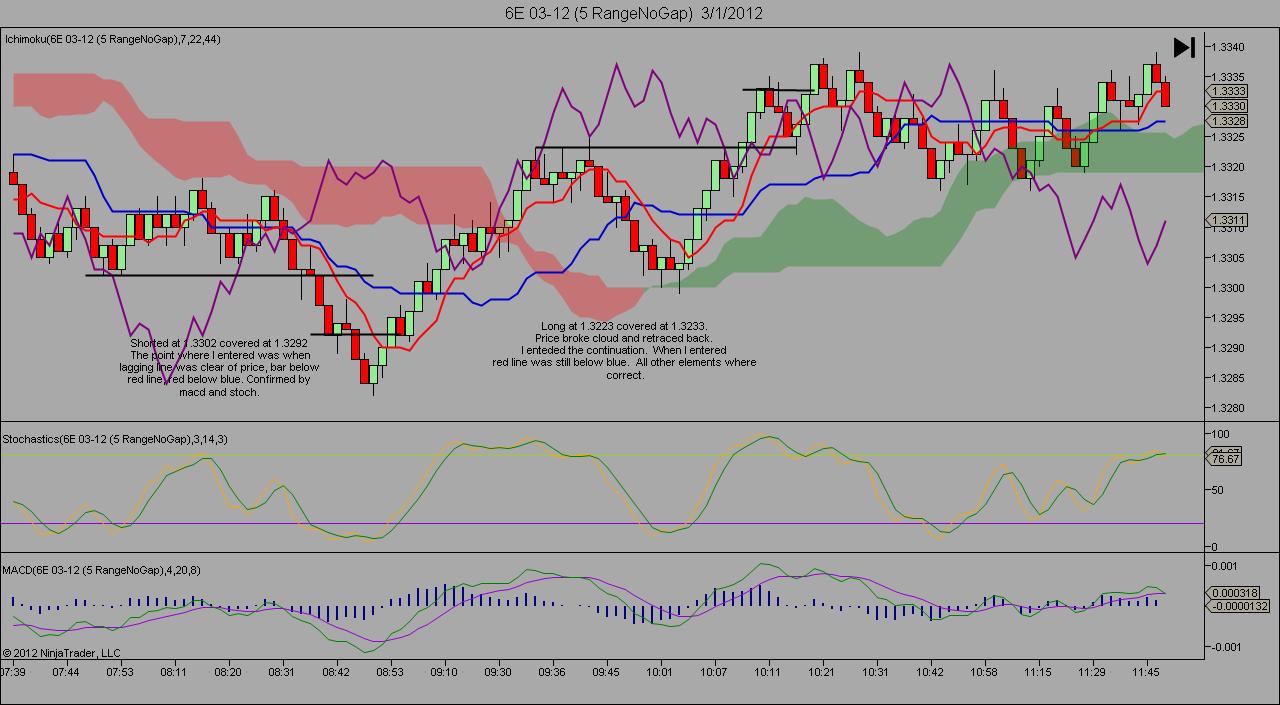Image resolution: width=1280 pixels, height=705 pixels.
Task: Select the black horizontal line at 1.3302
Action: [230, 275]
